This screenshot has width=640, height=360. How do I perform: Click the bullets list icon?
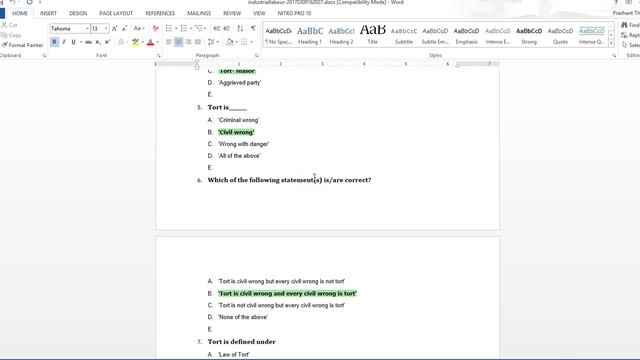coord(169,29)
